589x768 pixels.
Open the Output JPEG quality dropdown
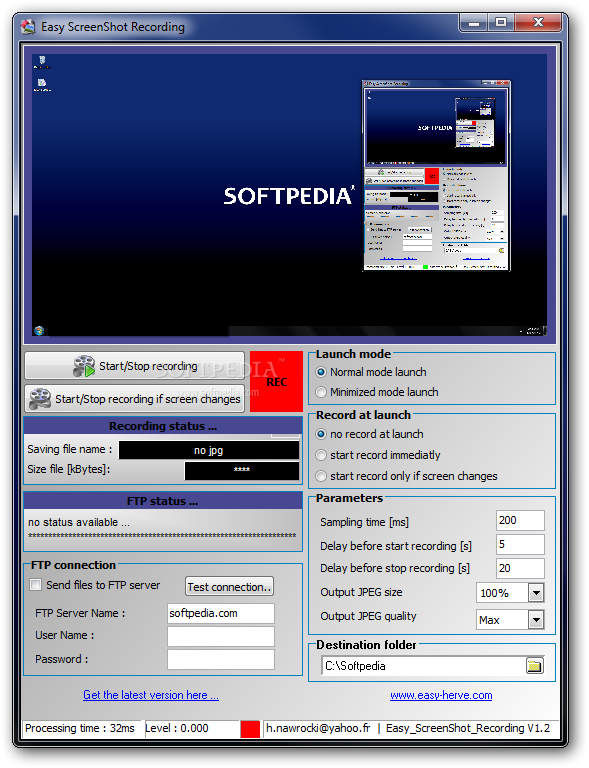click(x=536, y=620)
